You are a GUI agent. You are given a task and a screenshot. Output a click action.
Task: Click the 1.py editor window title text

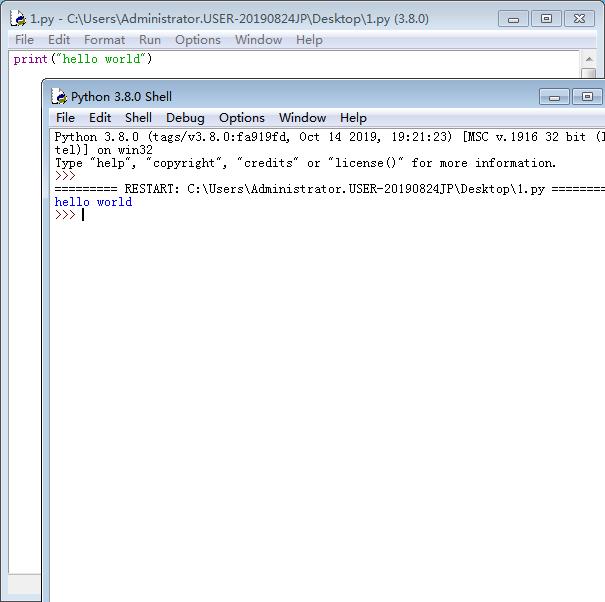coord(230,19)
